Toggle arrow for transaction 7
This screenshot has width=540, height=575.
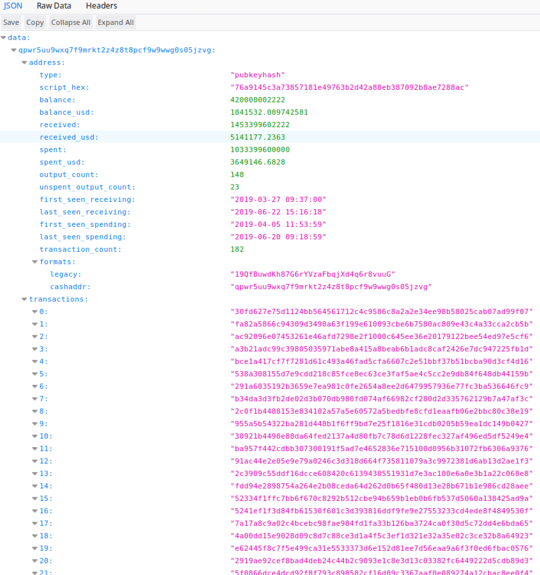[x=35, y=399]
